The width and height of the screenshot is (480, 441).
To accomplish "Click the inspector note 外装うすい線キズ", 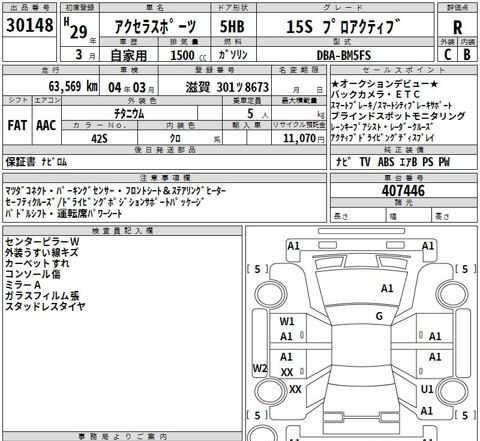I will (x=42, y=252).
